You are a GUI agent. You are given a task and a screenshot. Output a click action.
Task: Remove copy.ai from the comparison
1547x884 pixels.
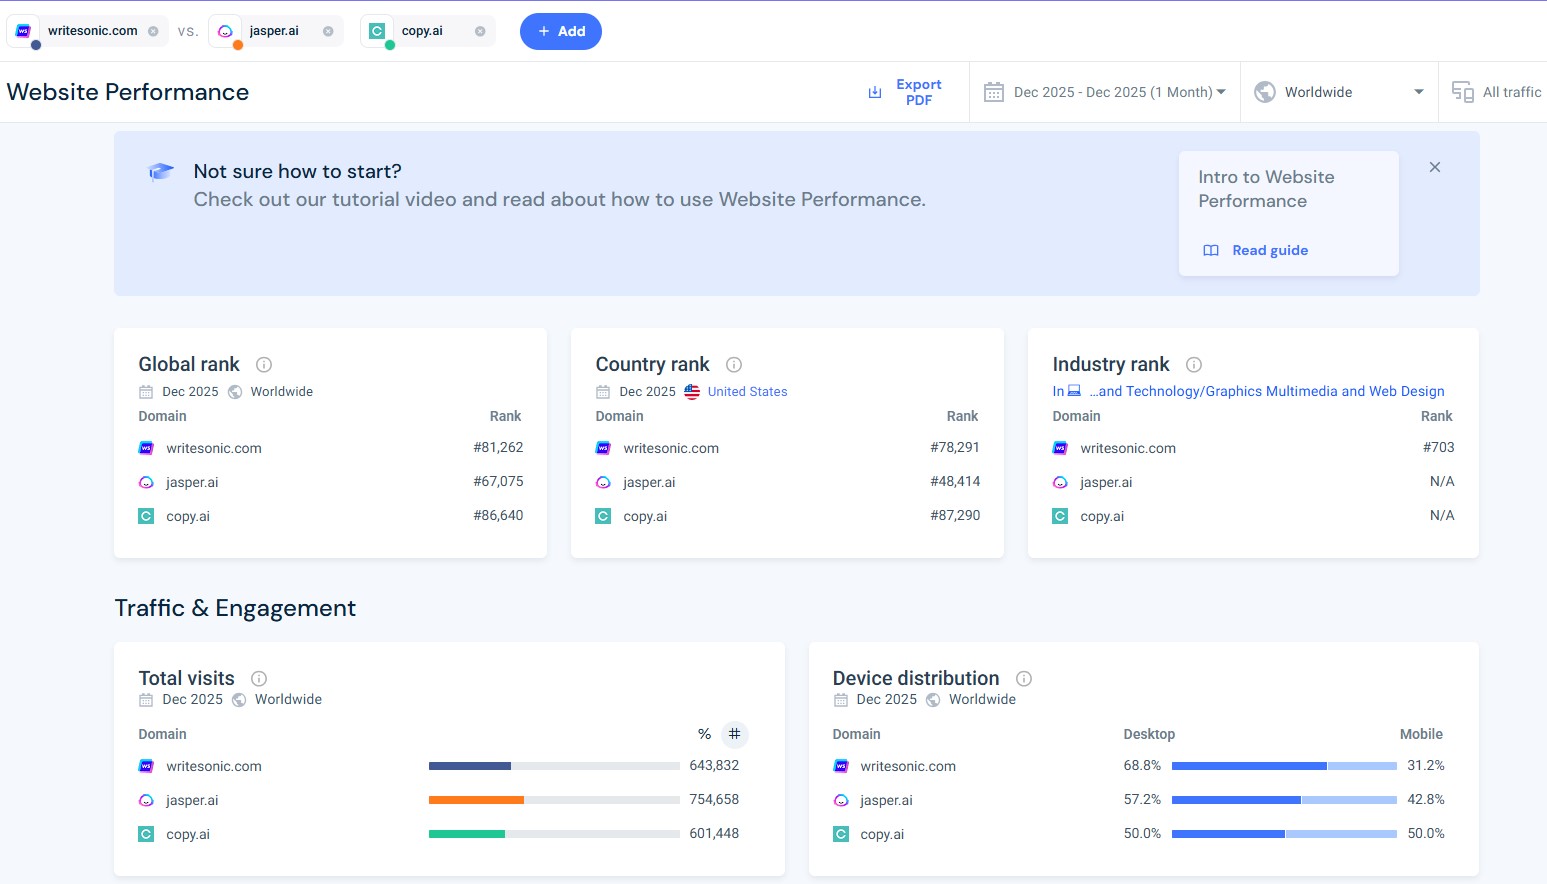tap(478, 30)
